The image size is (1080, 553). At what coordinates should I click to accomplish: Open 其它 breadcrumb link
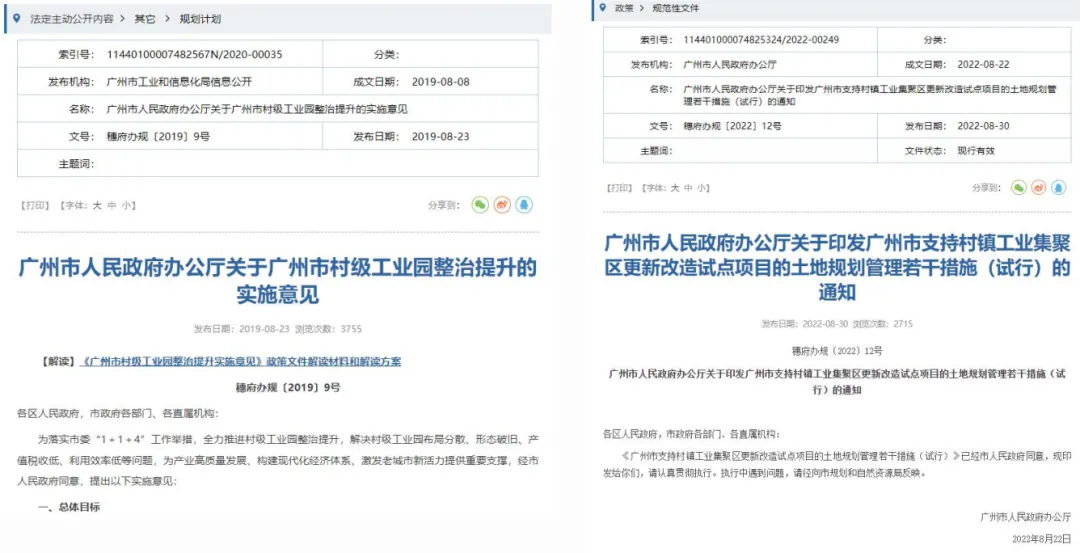[x=145, y=19]
